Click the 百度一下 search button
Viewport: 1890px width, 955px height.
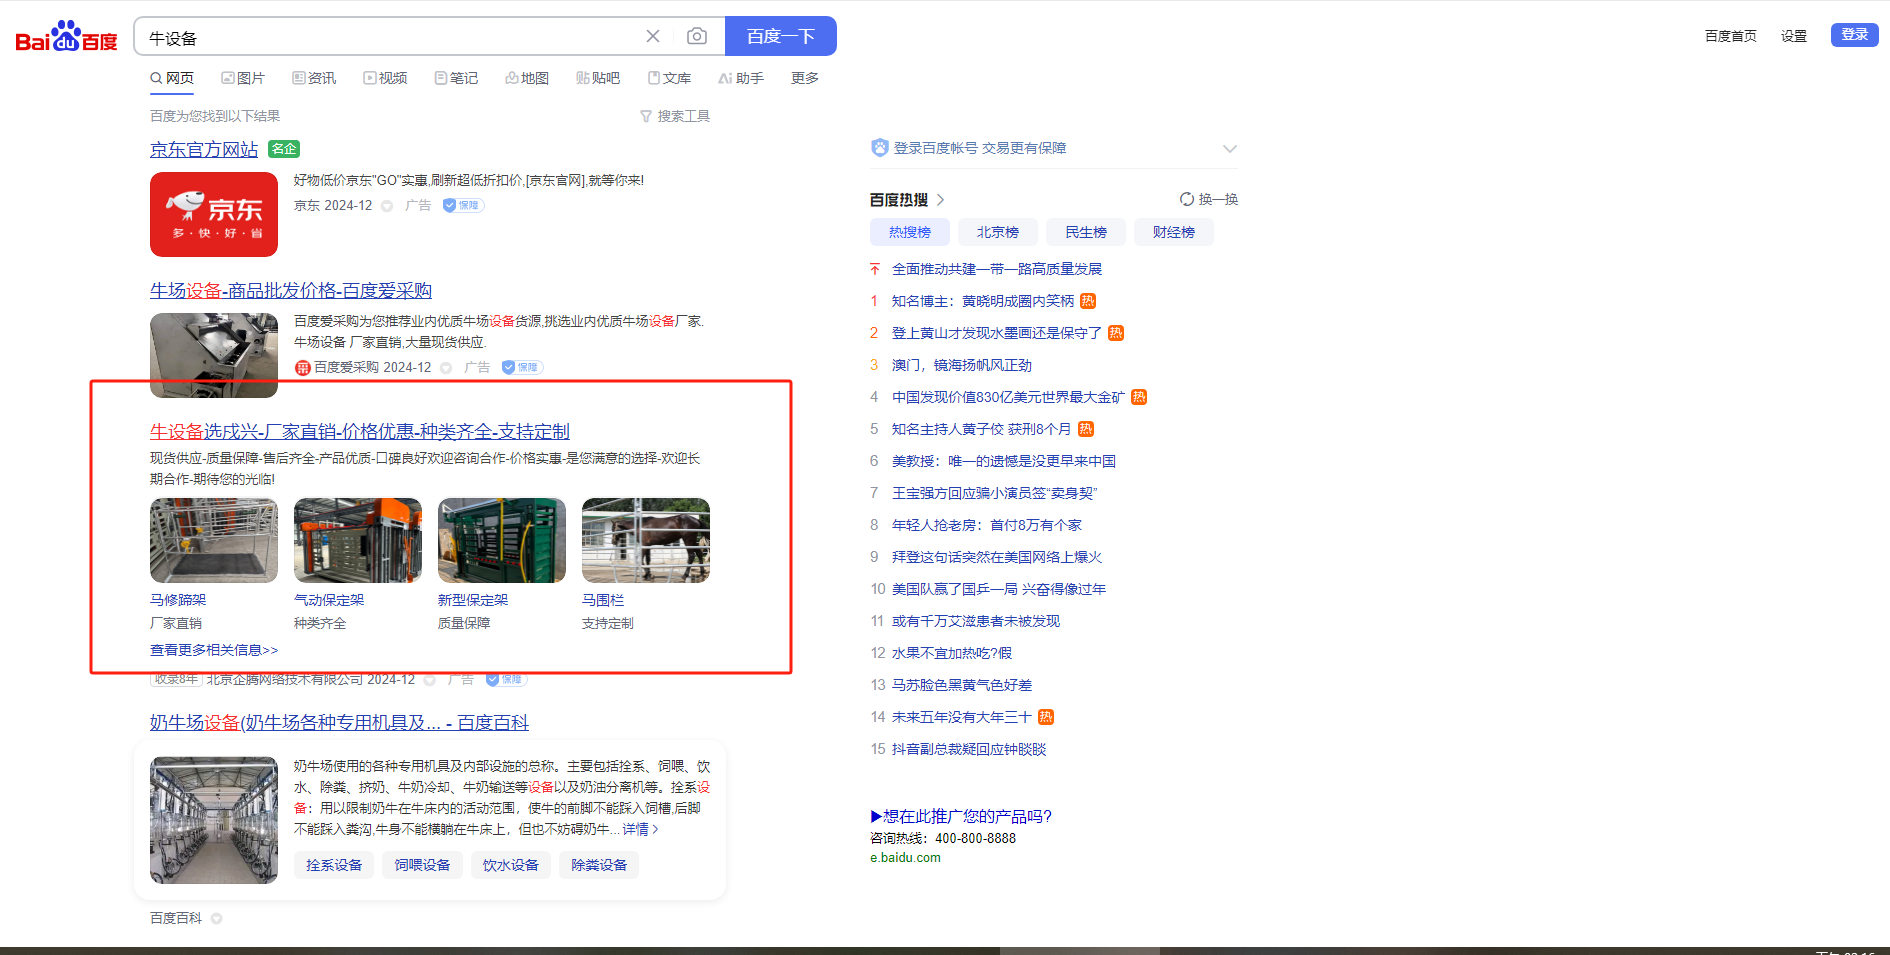tap(780, 37)
